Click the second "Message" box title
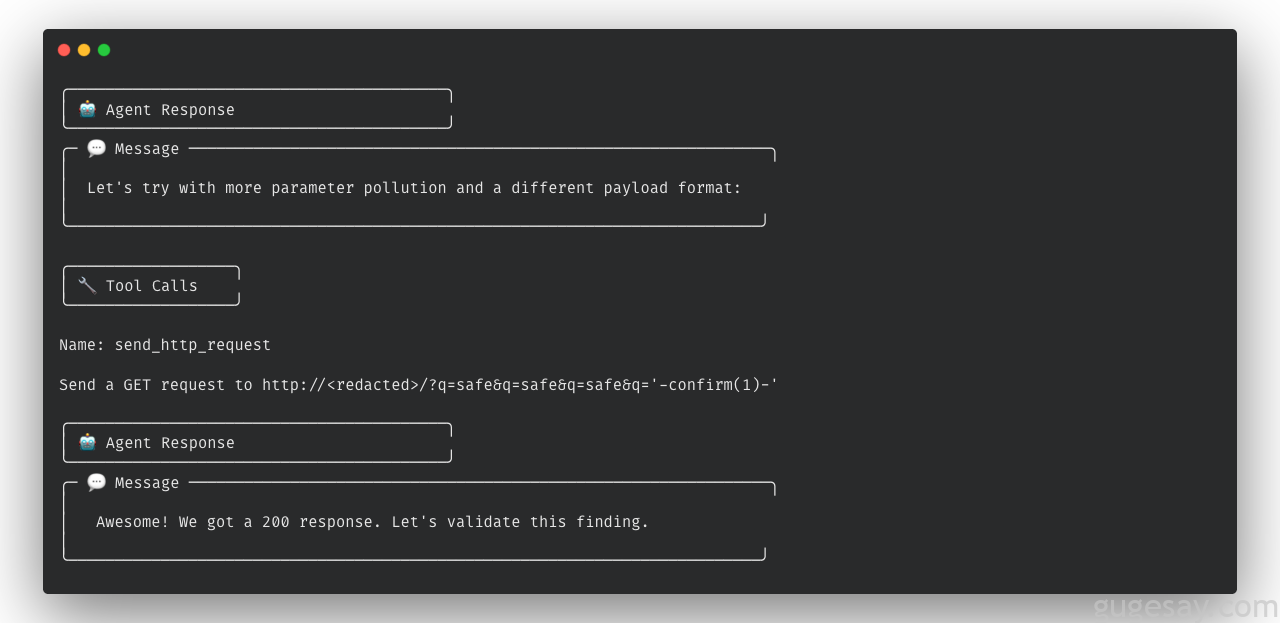 (x=147, y=483)
